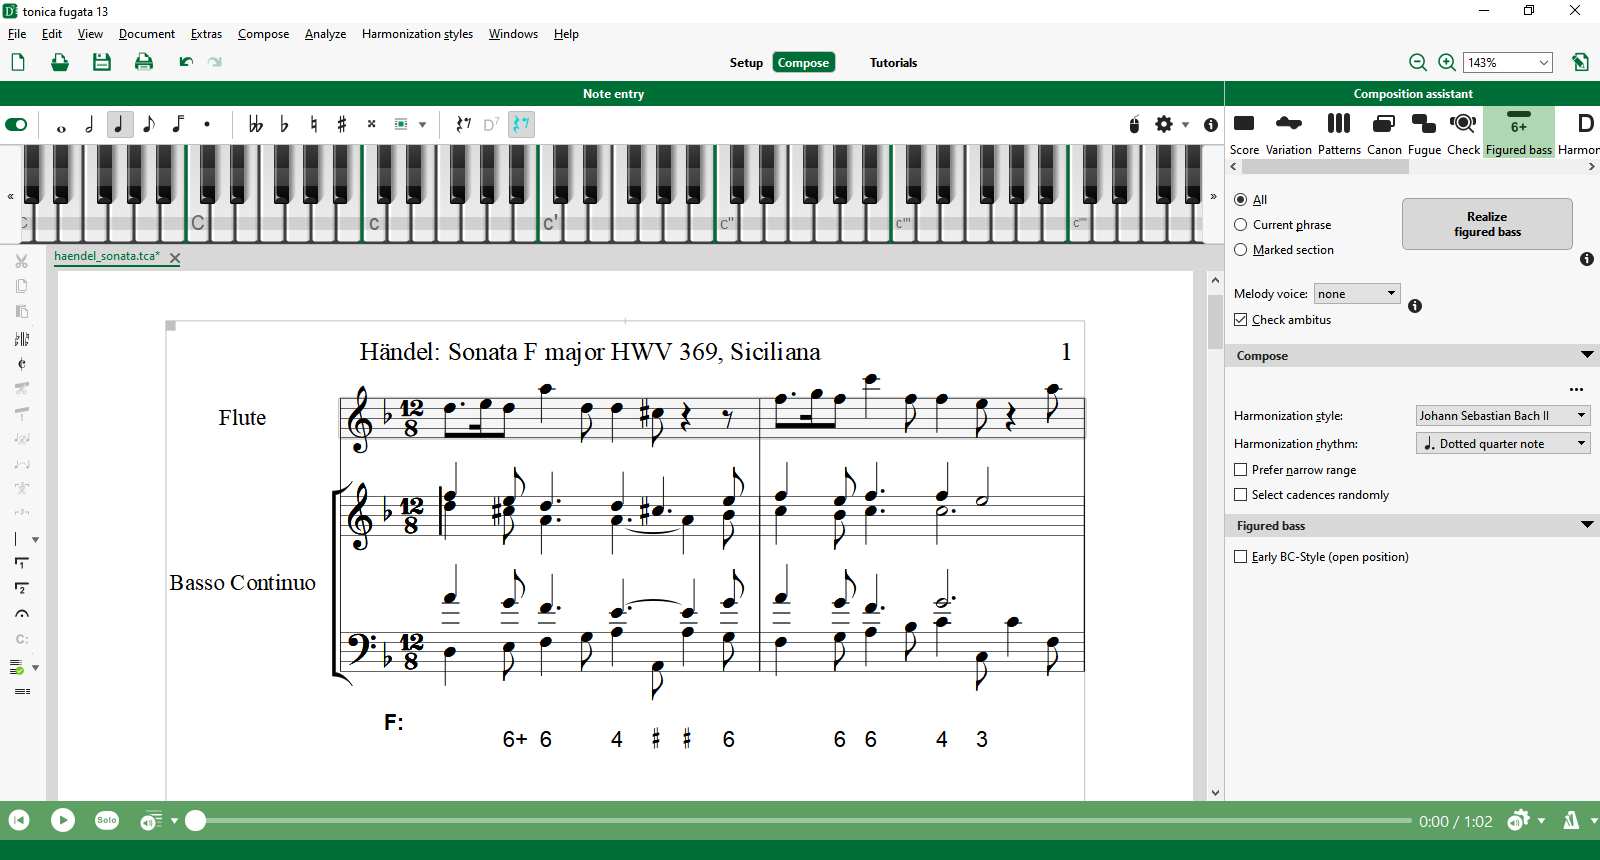The height and width of the screenshot is (860, 1600).
Task: Collapse the Compose section
Action: click(1587, 356)
